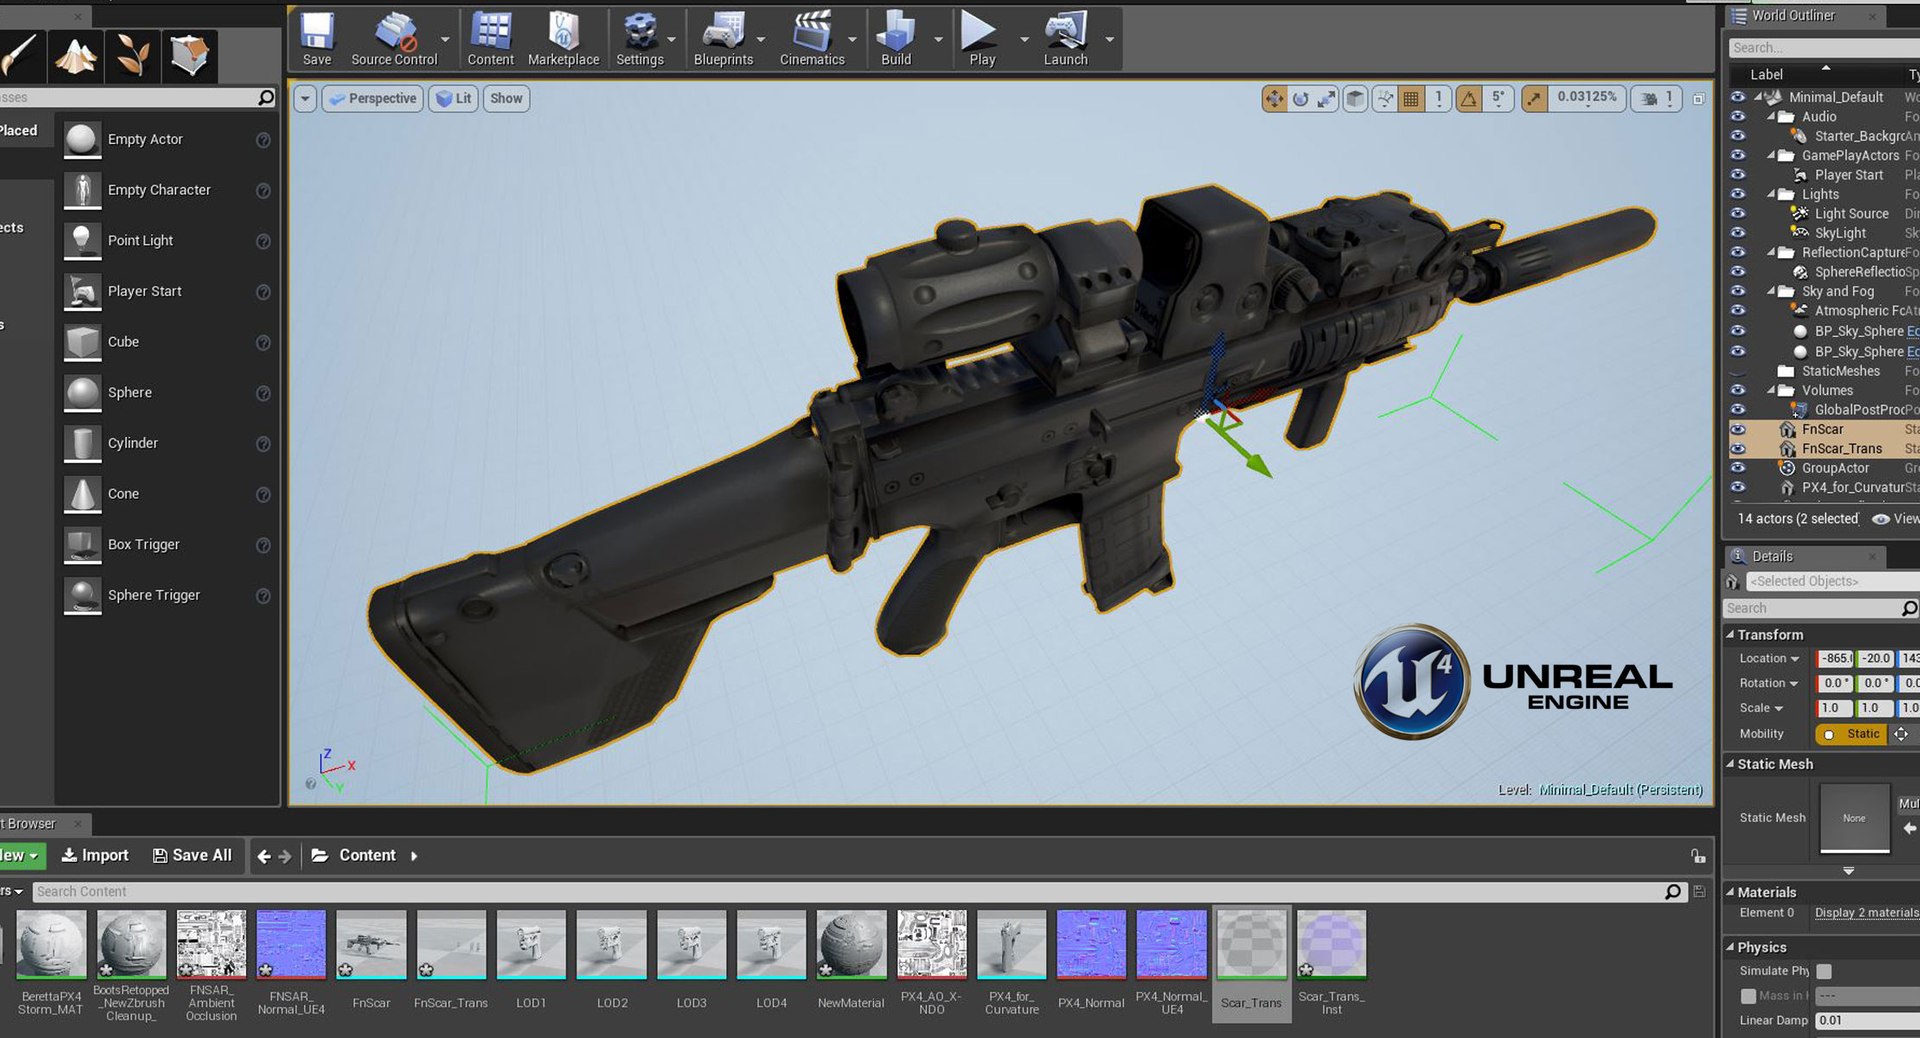Open Source Control from toolbar
Screen dimensions: 1920x1038
point(394,39)
